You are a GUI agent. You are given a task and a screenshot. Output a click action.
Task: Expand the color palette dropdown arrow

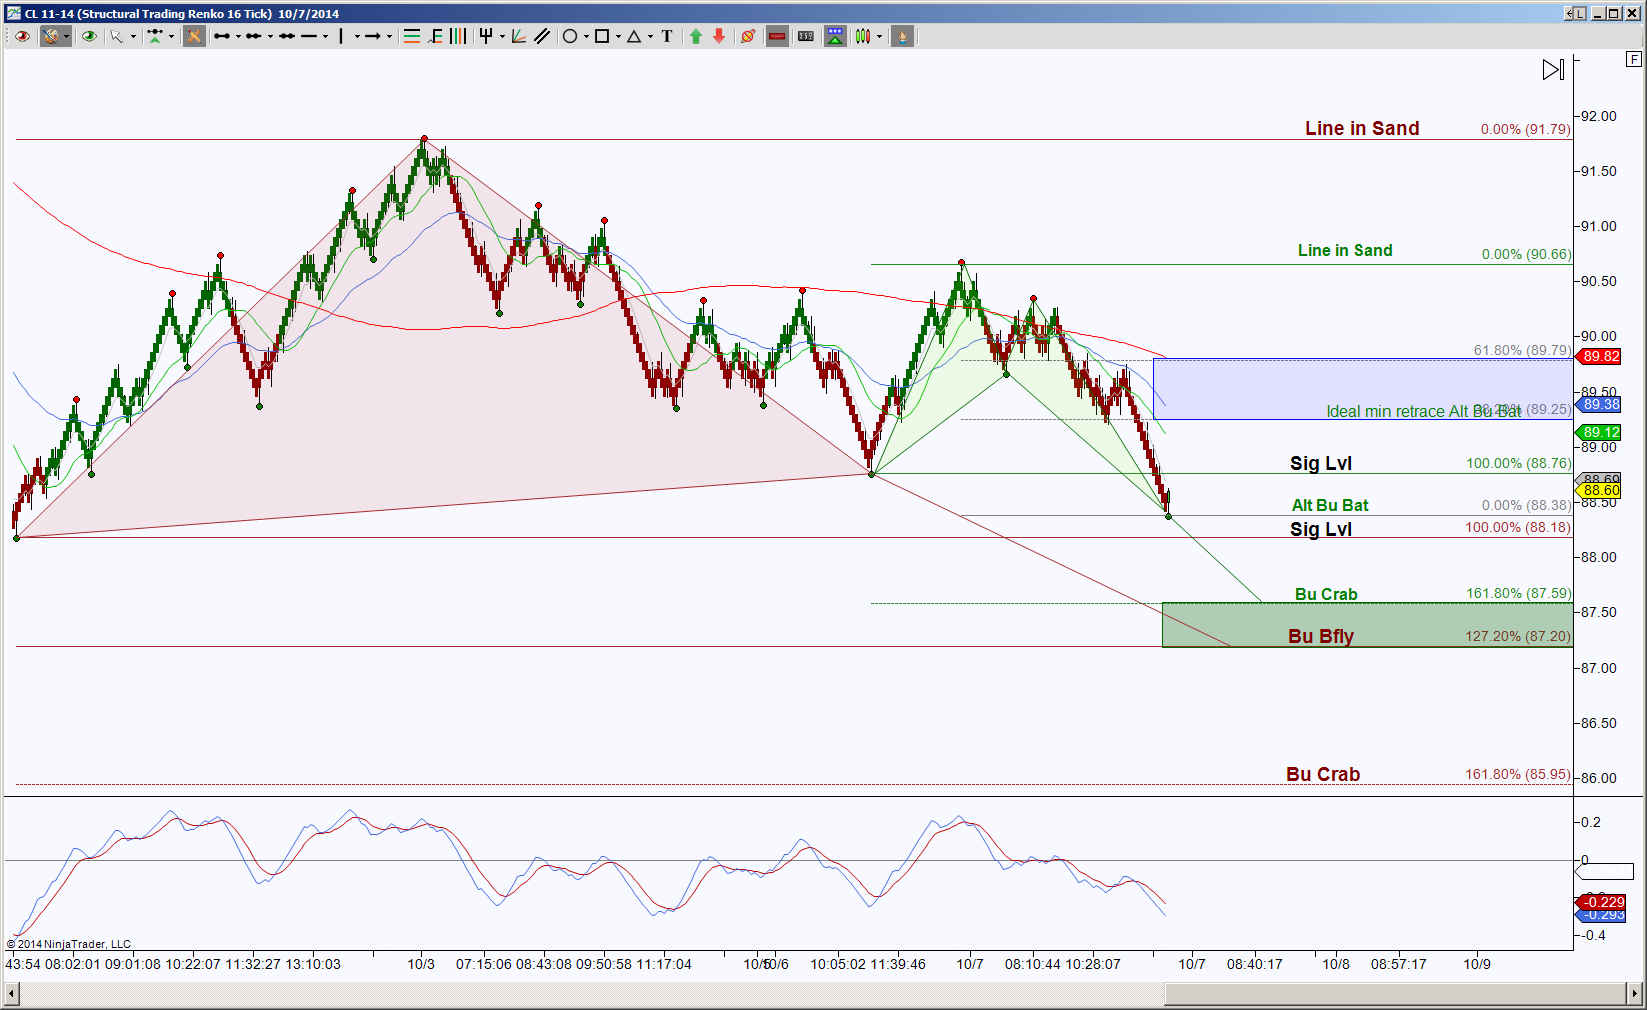click(x=66, y=36)
